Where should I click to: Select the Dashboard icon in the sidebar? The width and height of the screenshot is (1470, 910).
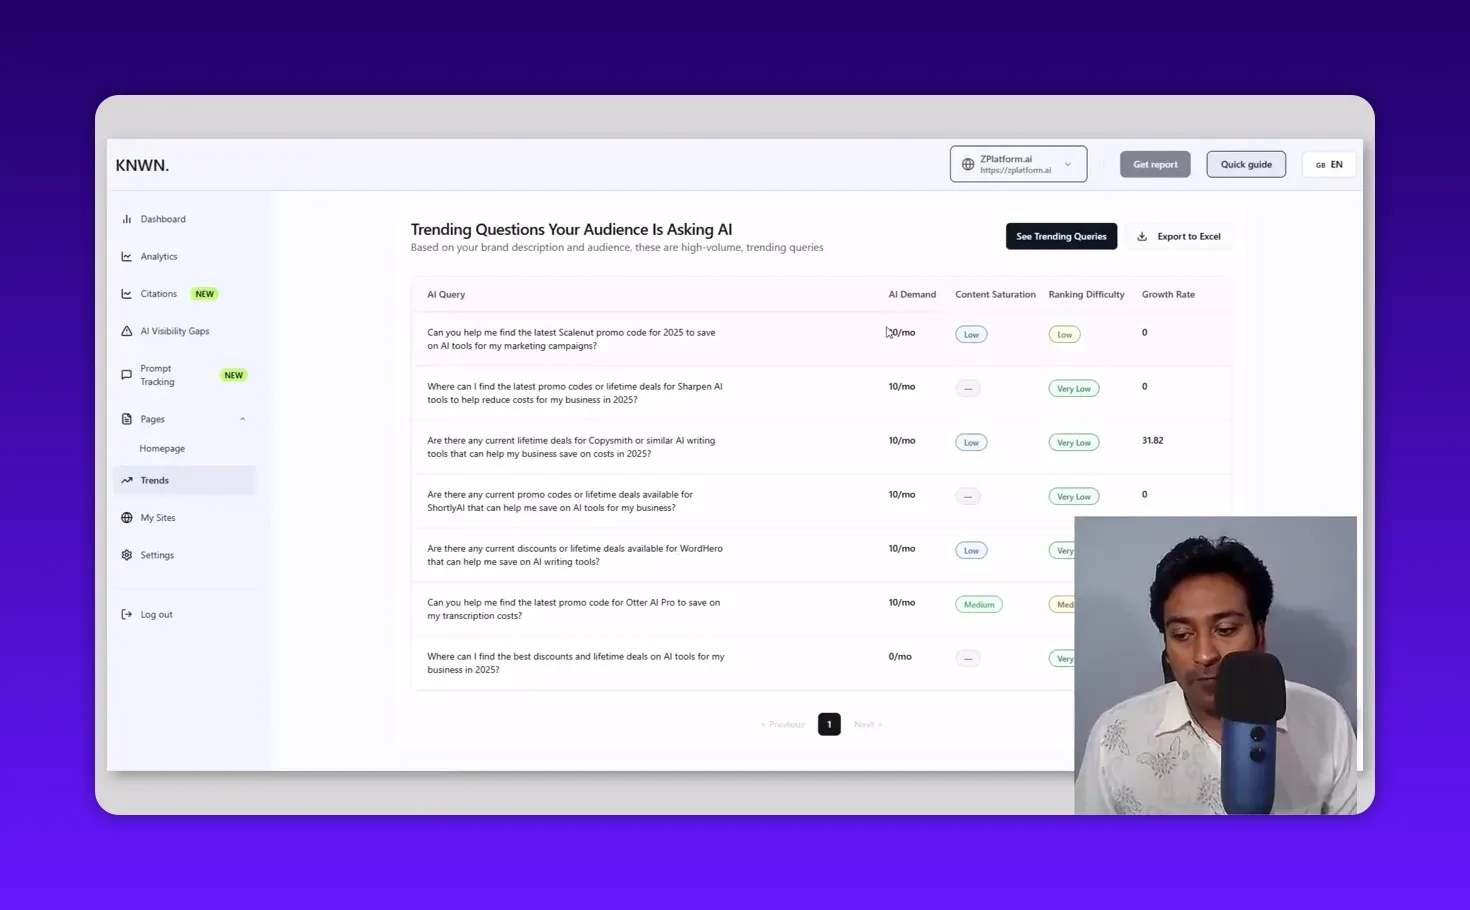click(127, 218)
